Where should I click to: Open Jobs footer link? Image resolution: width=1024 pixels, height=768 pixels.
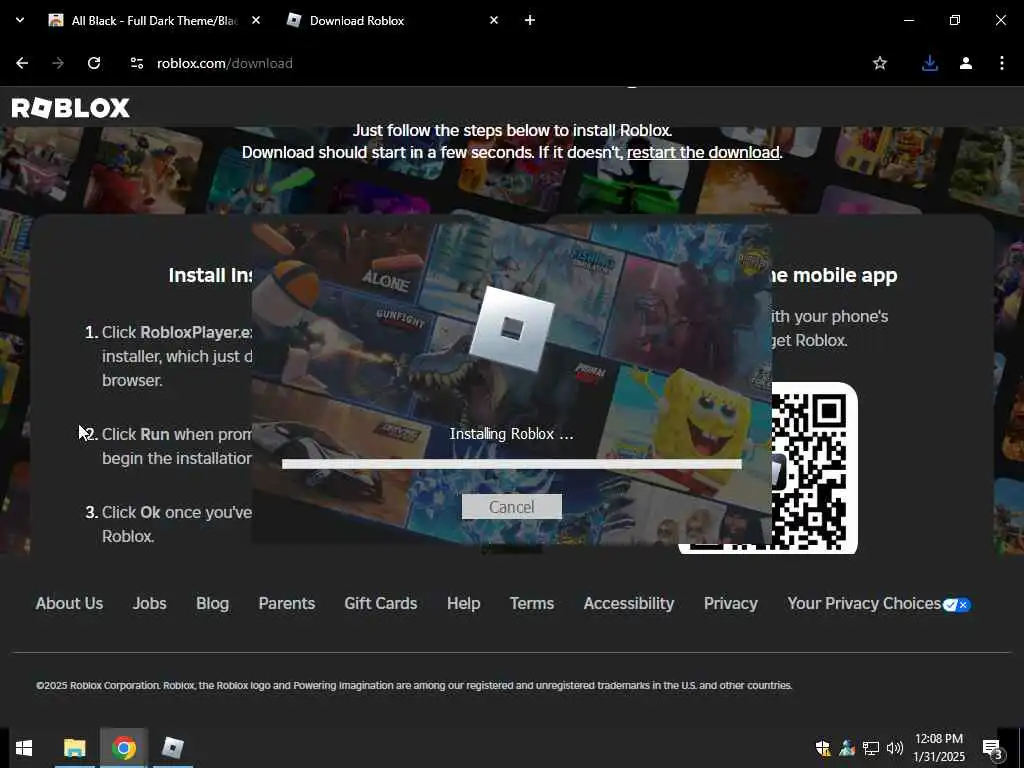click(x=150, y=603)
